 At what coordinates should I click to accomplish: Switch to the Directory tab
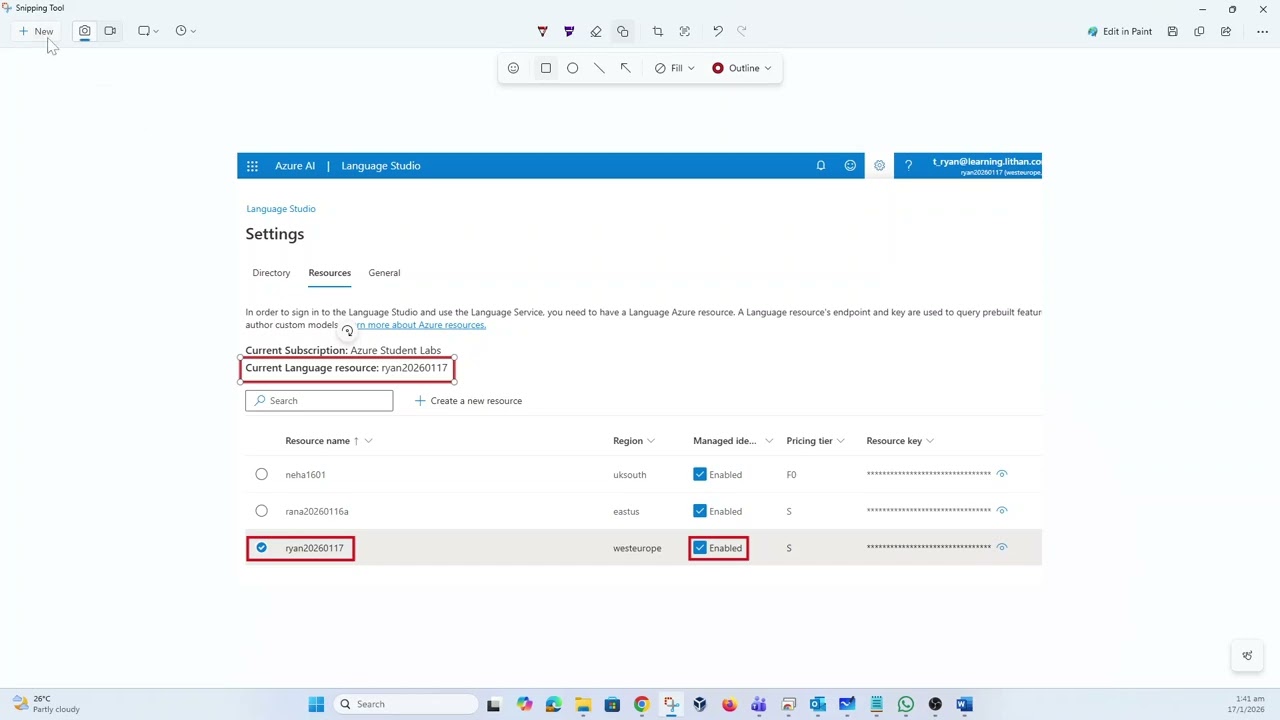271,273
